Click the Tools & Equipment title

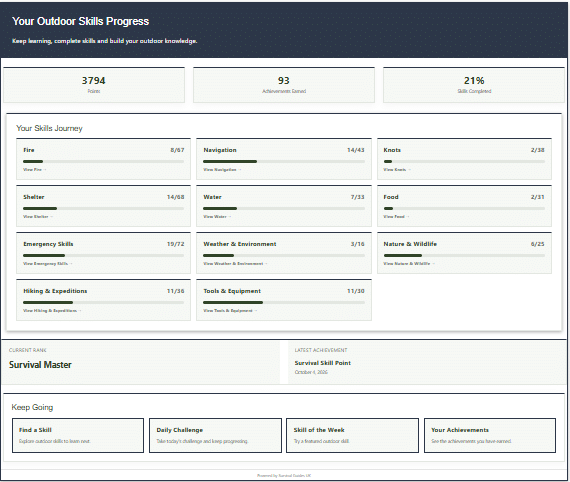tap(232, 291)
